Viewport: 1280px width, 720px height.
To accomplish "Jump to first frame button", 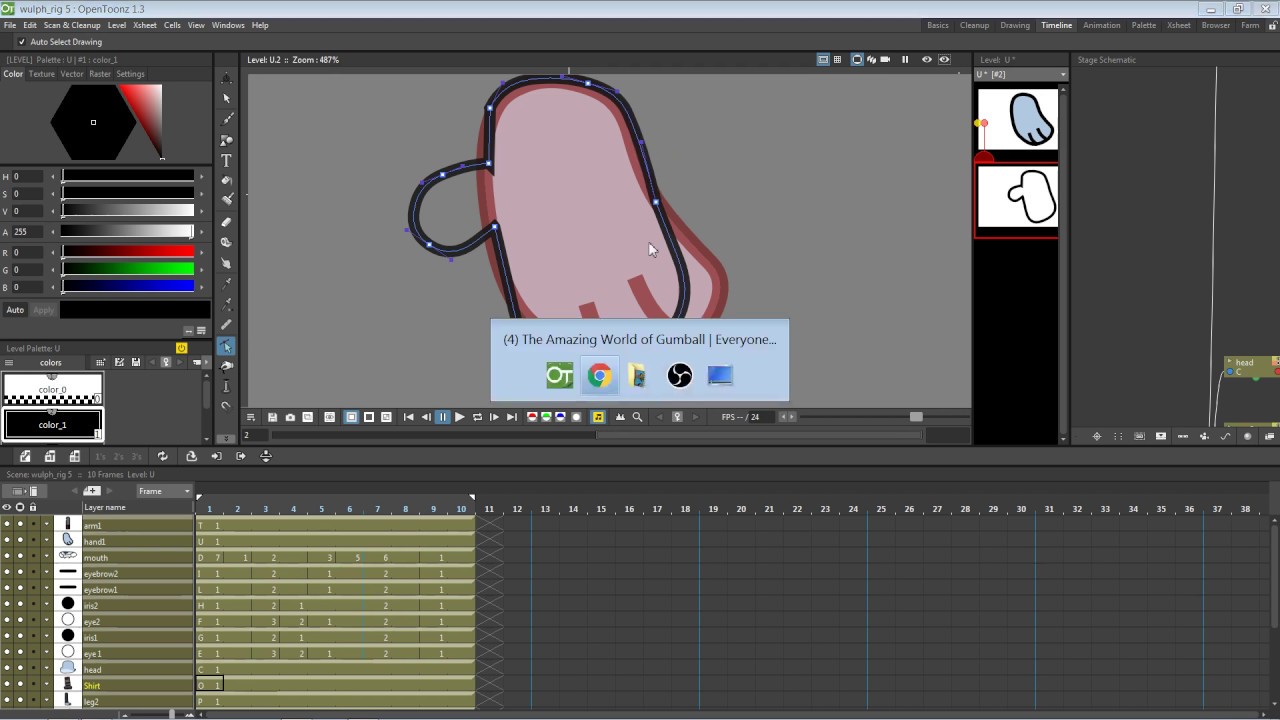I will pyautogui.click(x=409, y=417).
